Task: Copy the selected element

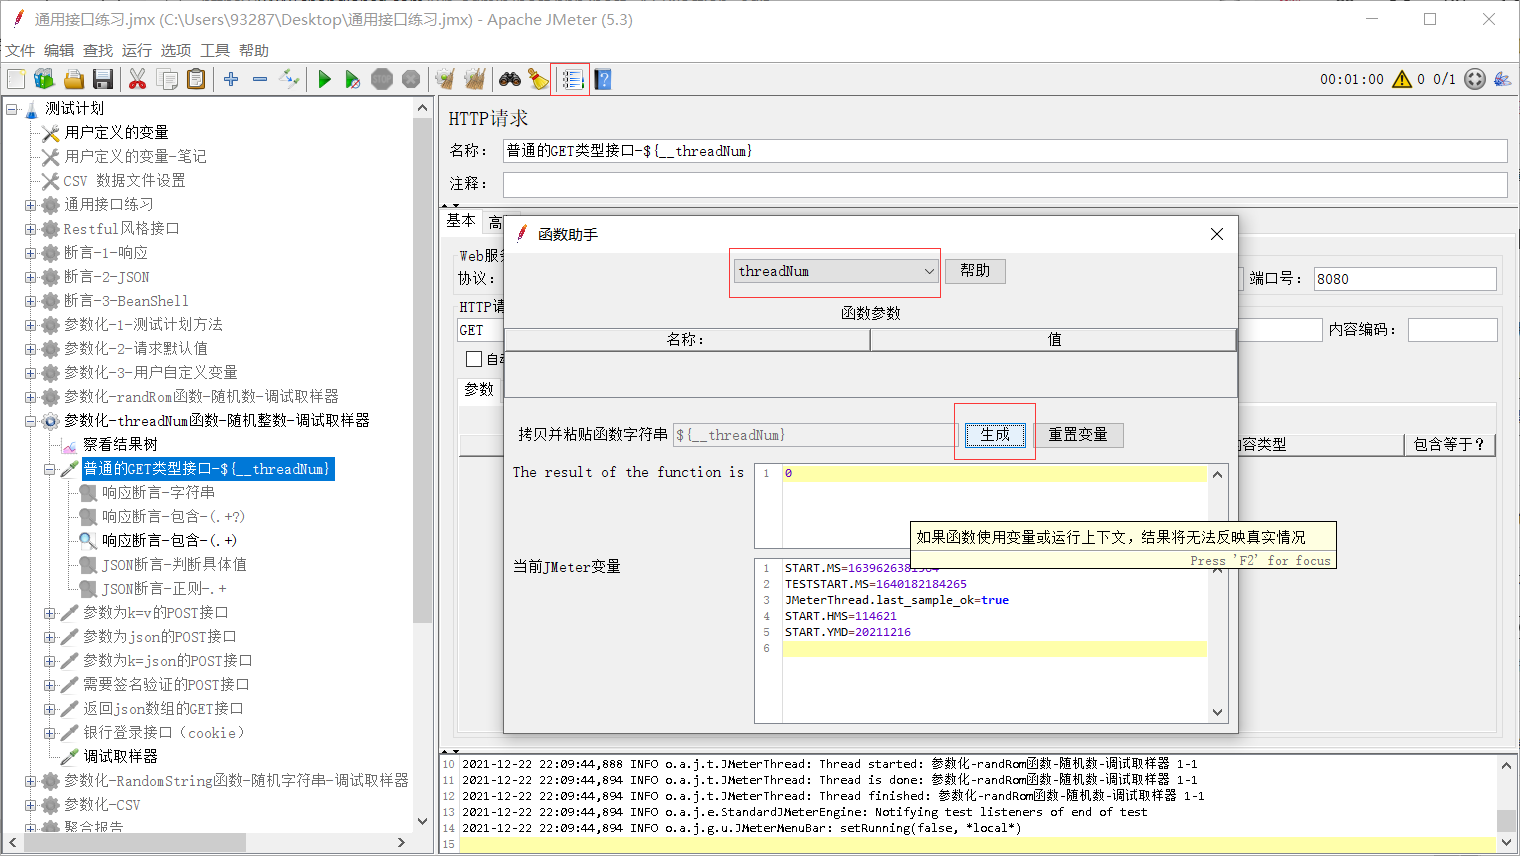Action: [167, 79]
